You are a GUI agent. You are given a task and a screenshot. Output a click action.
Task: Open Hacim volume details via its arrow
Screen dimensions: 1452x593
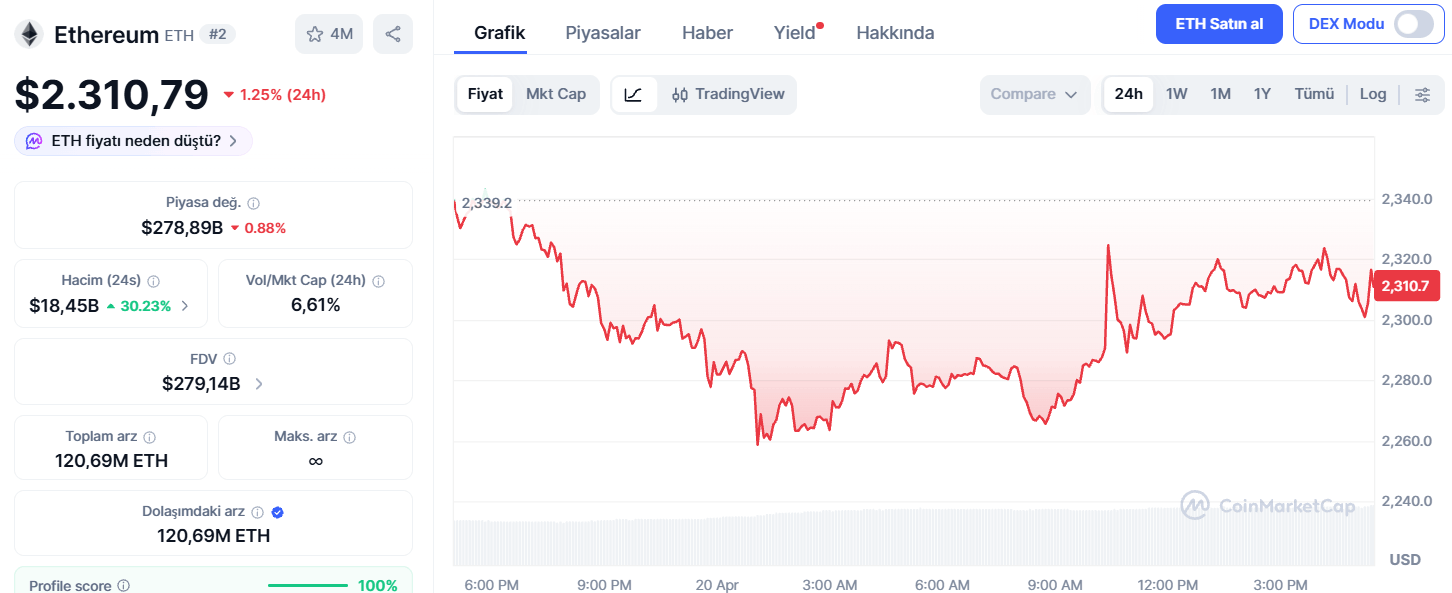coord(186,306)
